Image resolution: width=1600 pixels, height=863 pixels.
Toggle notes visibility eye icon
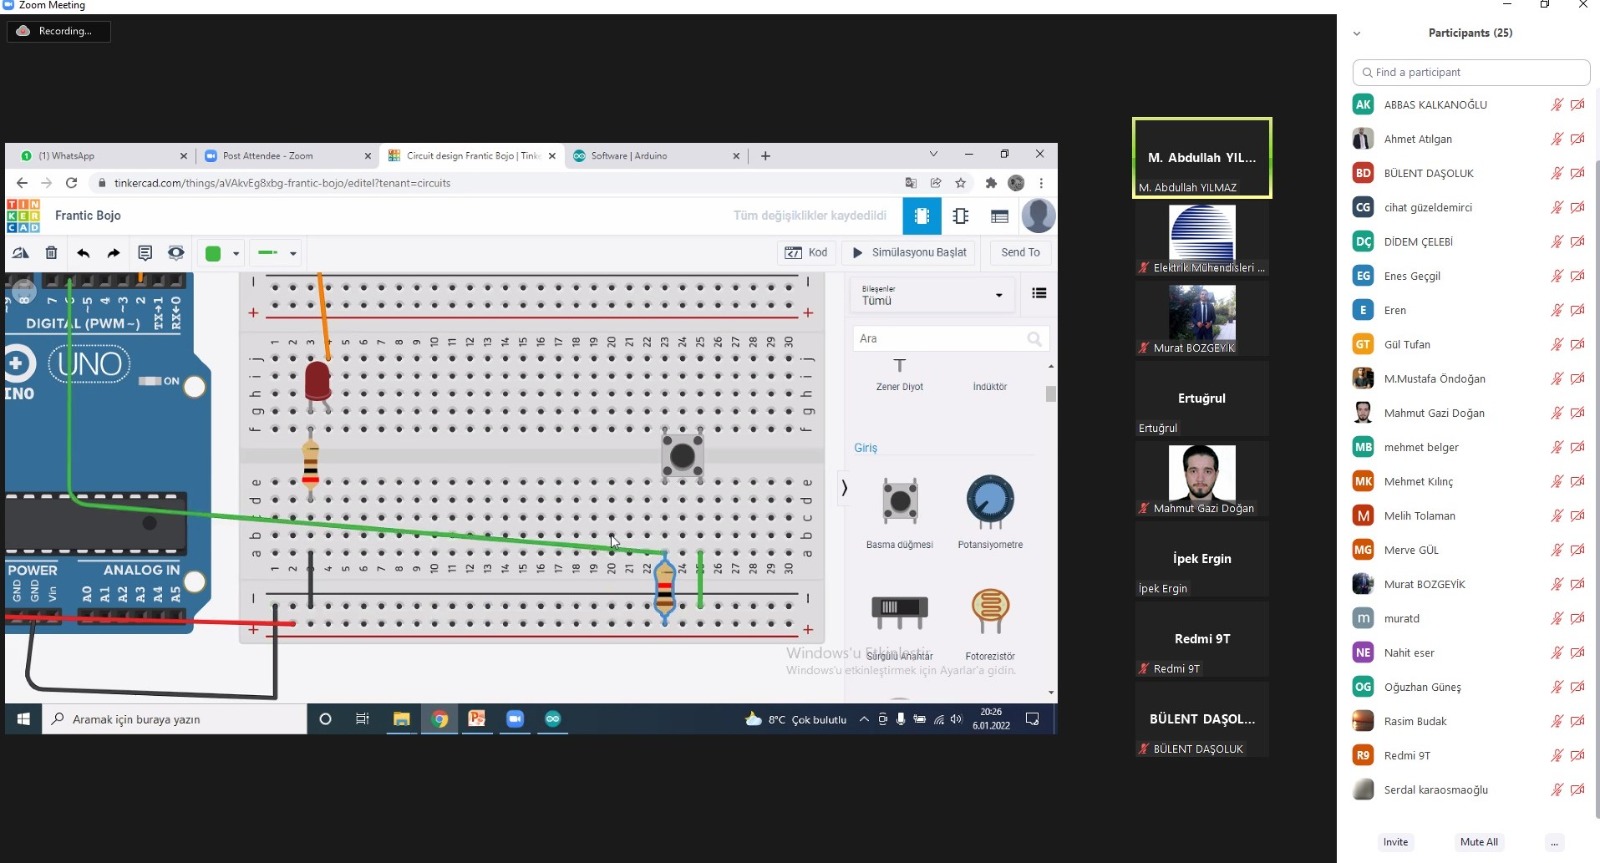click(176, 253)
